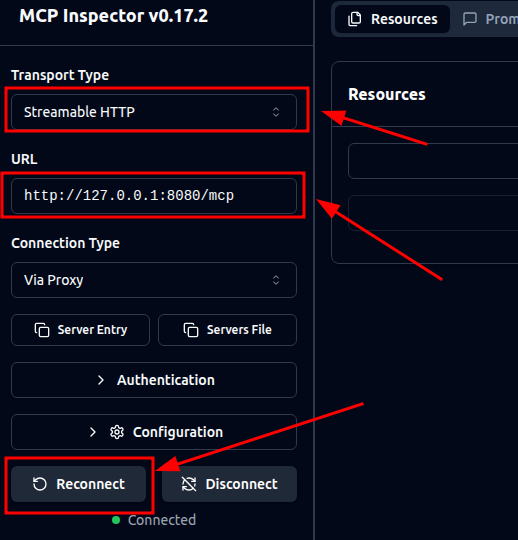Click the Prompts tab chat bubble icon
This screenshot has width=518, height=540.
click(x=470, y=19)
